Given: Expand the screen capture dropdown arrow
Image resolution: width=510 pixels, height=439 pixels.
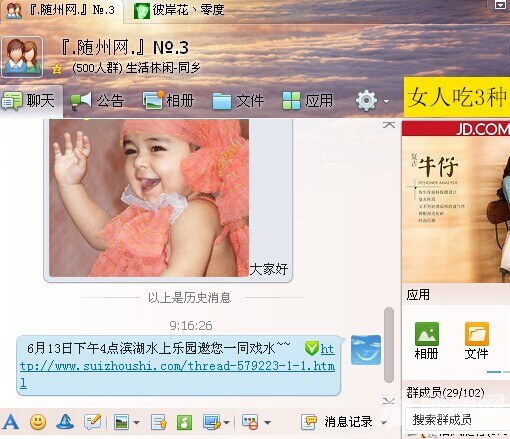Looking at the screenshot, I should pyautogui.click(x=227, y=423).
